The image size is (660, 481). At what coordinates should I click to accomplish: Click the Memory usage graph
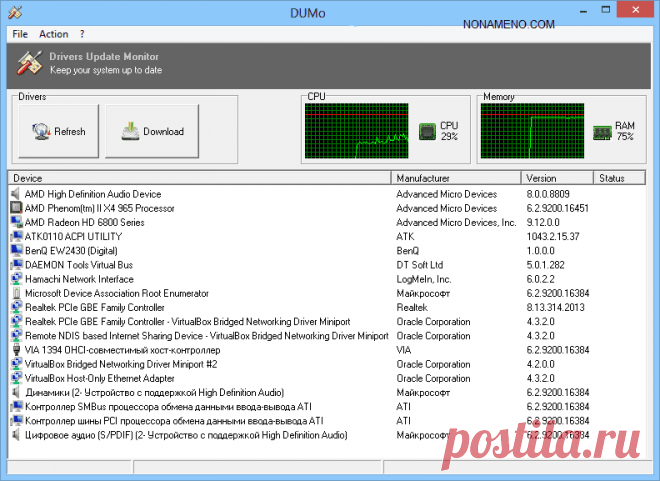click(x=532, y=131)
